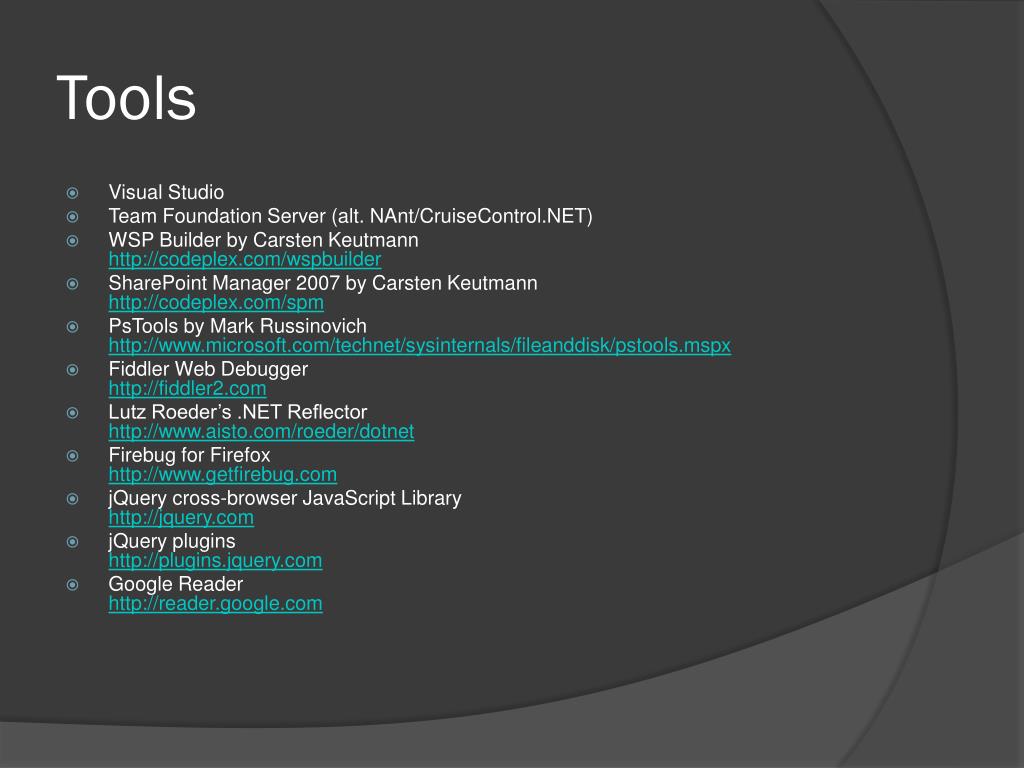Click the 'jQuery plugins' text
The image size is (1024, 768).
coord(172,542)
